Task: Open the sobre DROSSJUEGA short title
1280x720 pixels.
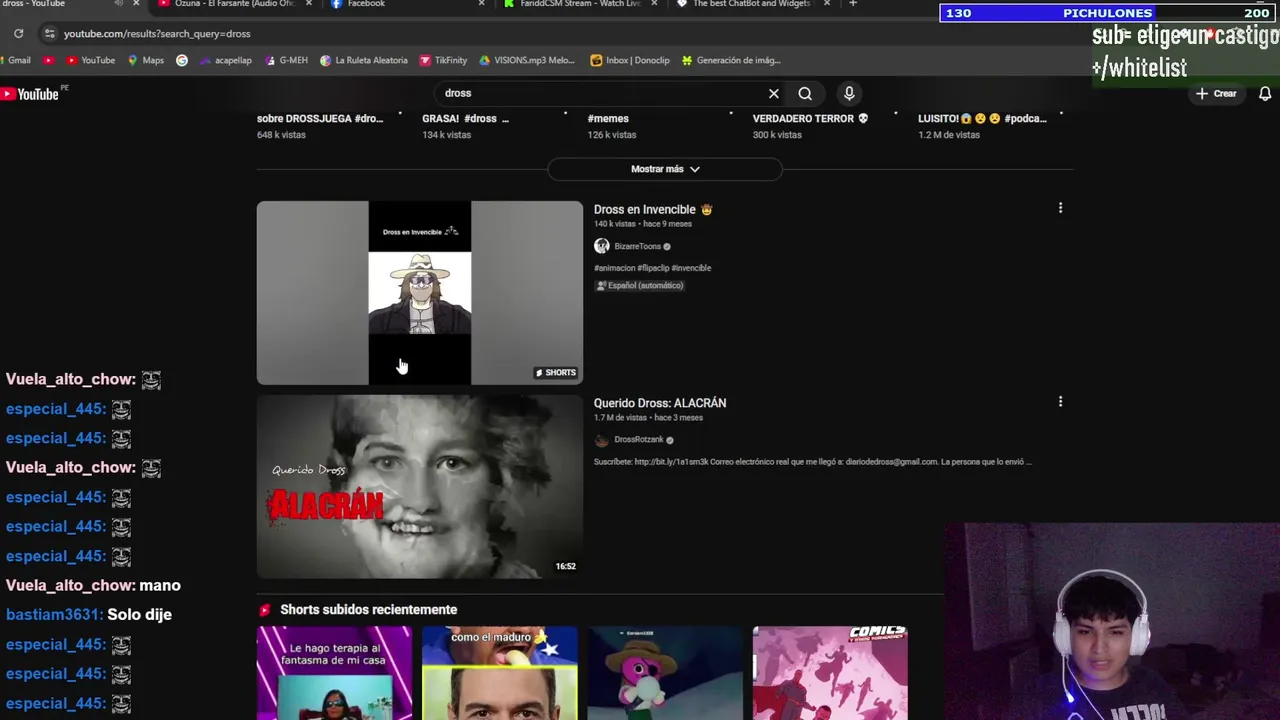Action: (x=320, y=119)
